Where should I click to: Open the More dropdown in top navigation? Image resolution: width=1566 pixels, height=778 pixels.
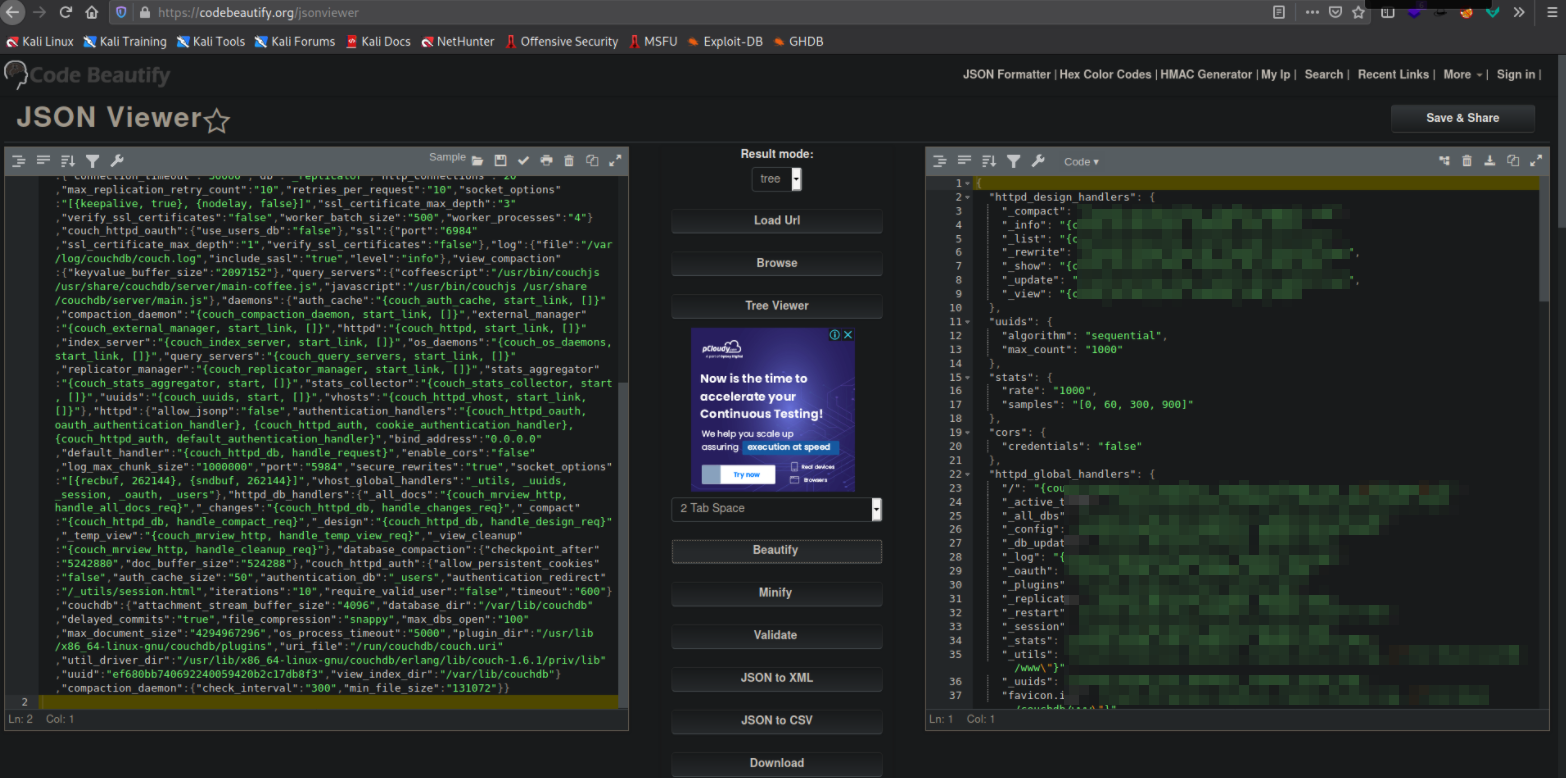click(1462, 74)
